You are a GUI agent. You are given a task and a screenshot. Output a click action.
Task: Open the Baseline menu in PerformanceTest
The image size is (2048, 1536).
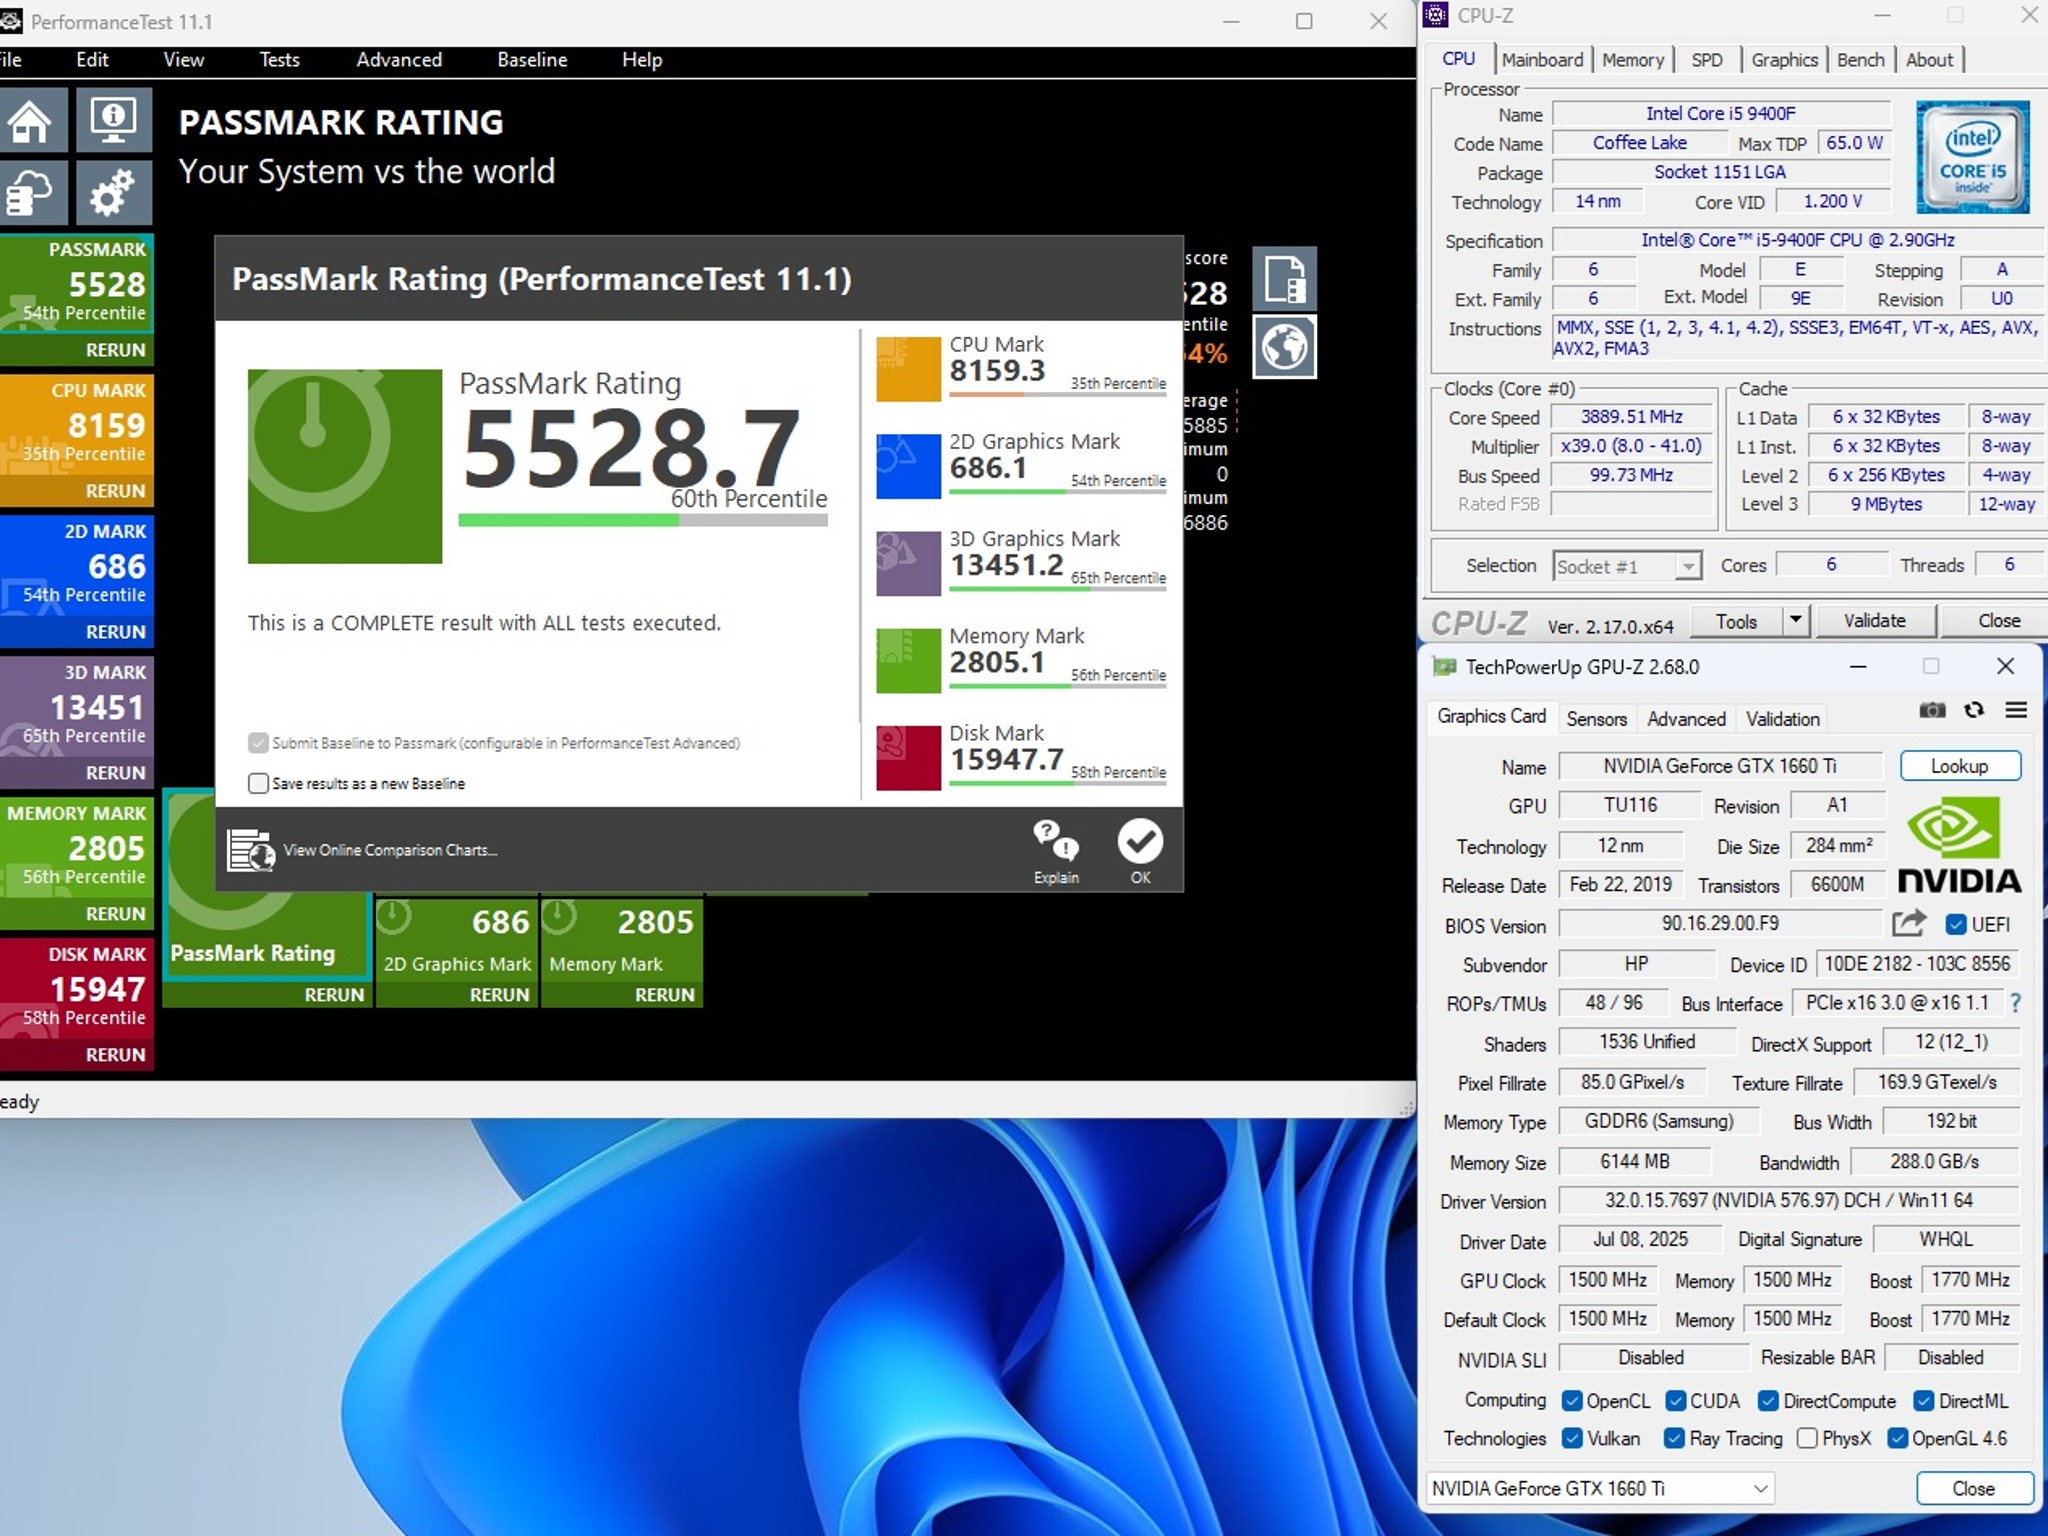point(532,59)
